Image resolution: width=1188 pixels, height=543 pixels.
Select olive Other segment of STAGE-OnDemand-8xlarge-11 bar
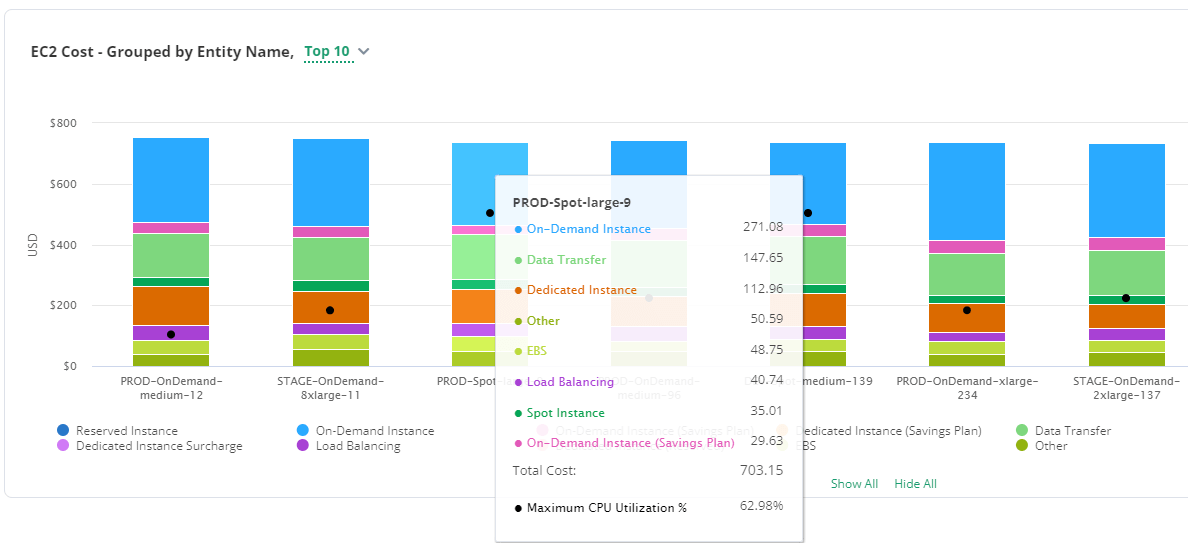[x=330, y=357]
